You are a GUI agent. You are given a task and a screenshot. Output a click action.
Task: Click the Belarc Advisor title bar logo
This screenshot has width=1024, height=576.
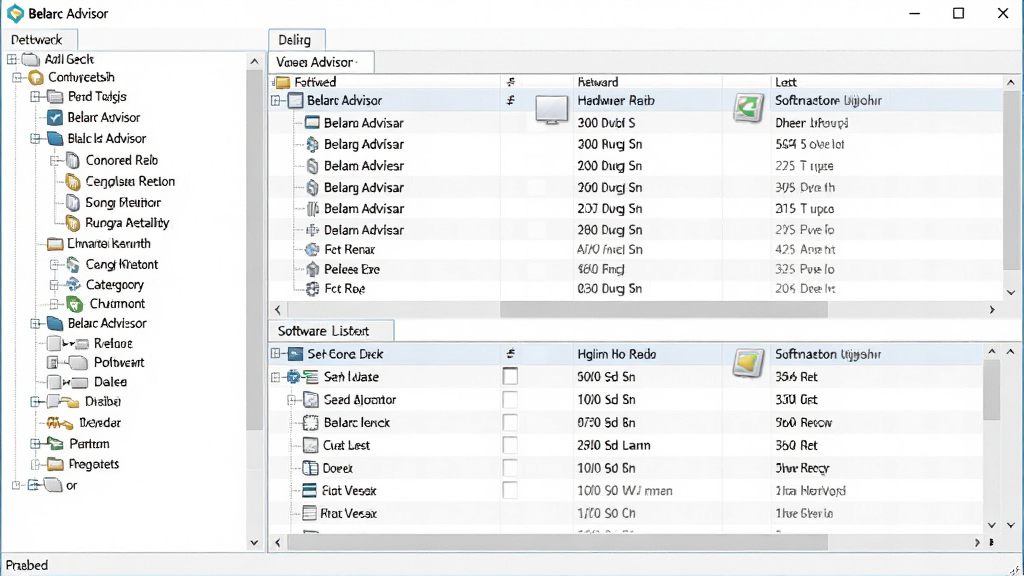click(15, 14)
